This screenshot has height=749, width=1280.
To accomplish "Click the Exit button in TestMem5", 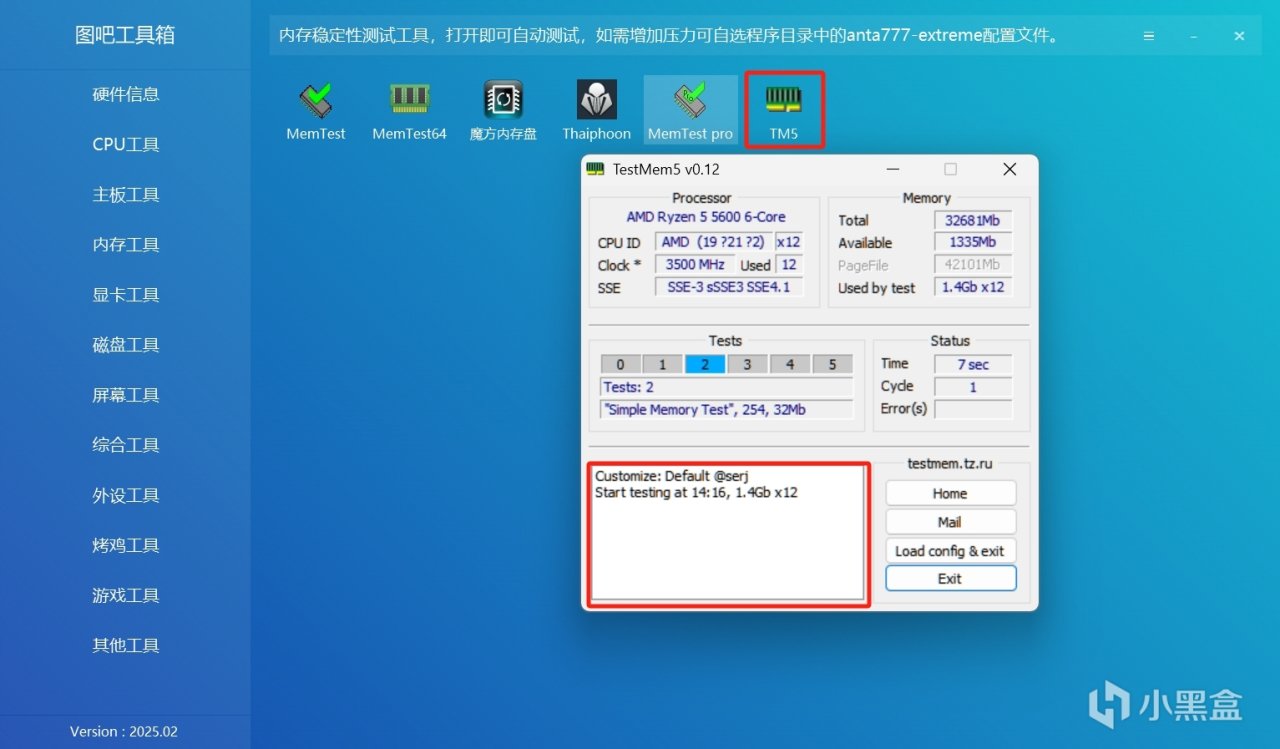I will tap(950, 579).
